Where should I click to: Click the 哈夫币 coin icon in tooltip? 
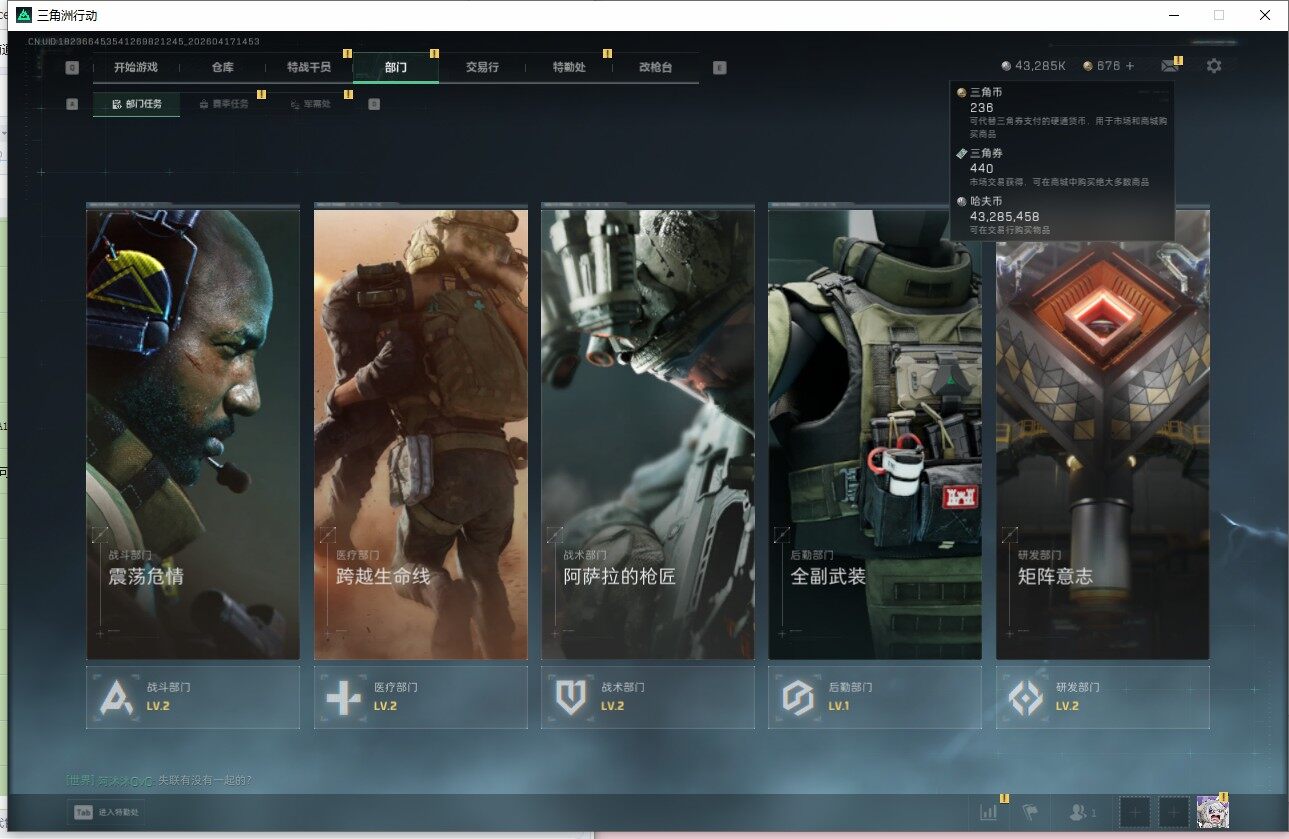(962, 201)
